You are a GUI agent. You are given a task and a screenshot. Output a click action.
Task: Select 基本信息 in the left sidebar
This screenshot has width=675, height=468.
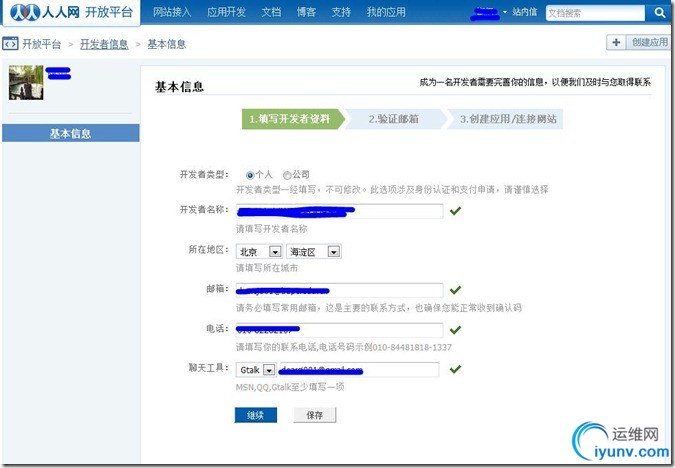[71, 133]
